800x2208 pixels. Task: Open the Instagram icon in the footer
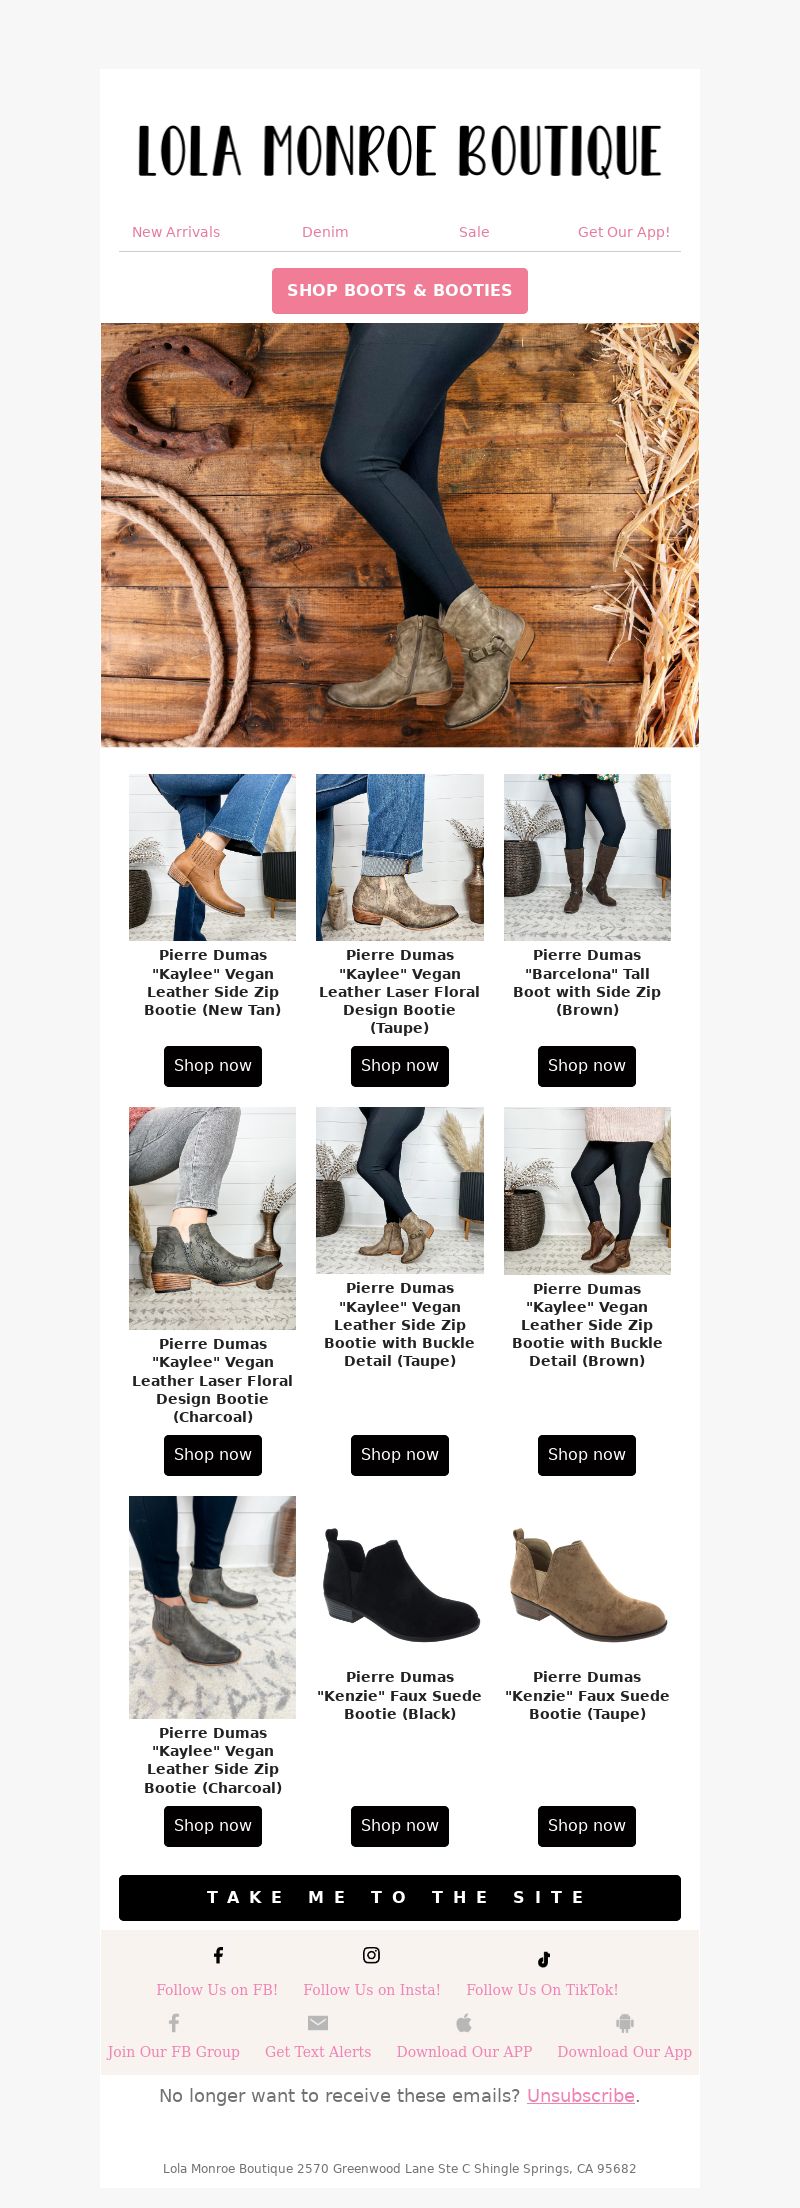pyautogui.click(x=371, y=1954)
